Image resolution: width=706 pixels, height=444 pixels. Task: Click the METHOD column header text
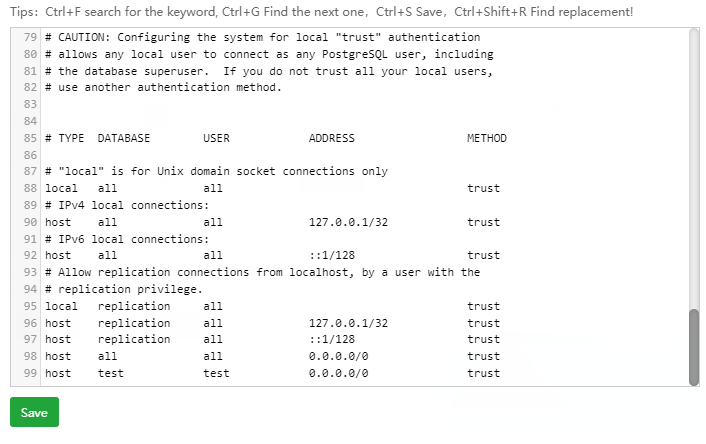point(486,138)
